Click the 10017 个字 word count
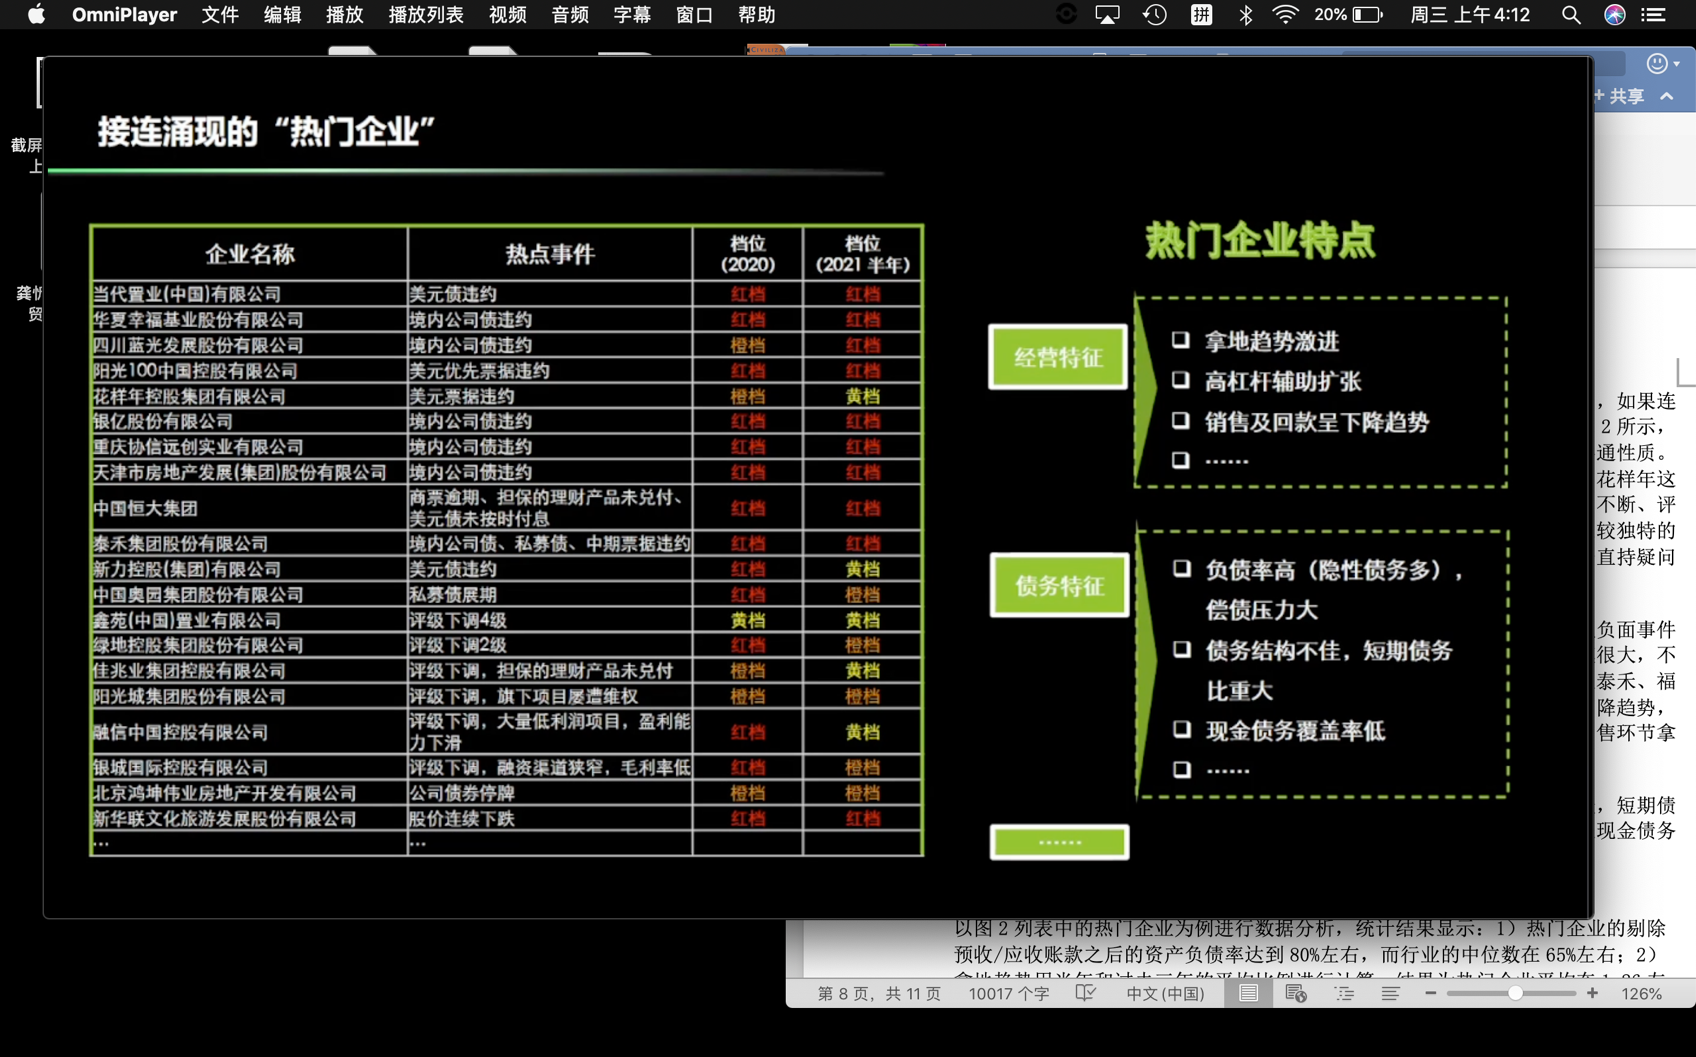1696x1057 pixels. click(1009, 993)
